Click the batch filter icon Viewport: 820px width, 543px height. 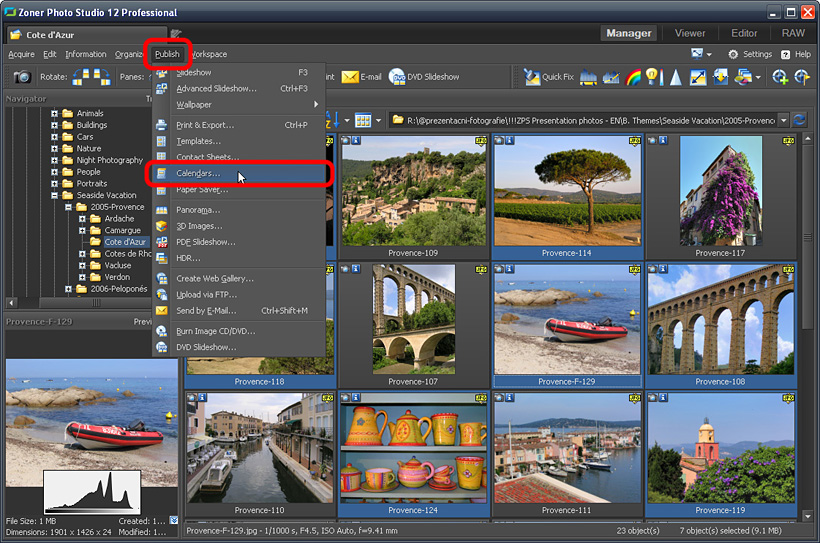[x=743, y=77]
